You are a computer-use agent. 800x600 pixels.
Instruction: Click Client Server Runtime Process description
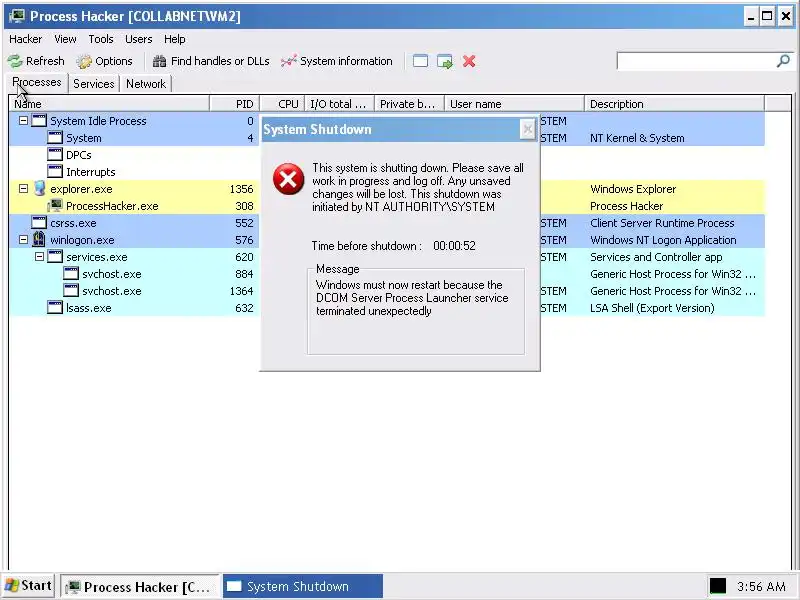(662, 222)
